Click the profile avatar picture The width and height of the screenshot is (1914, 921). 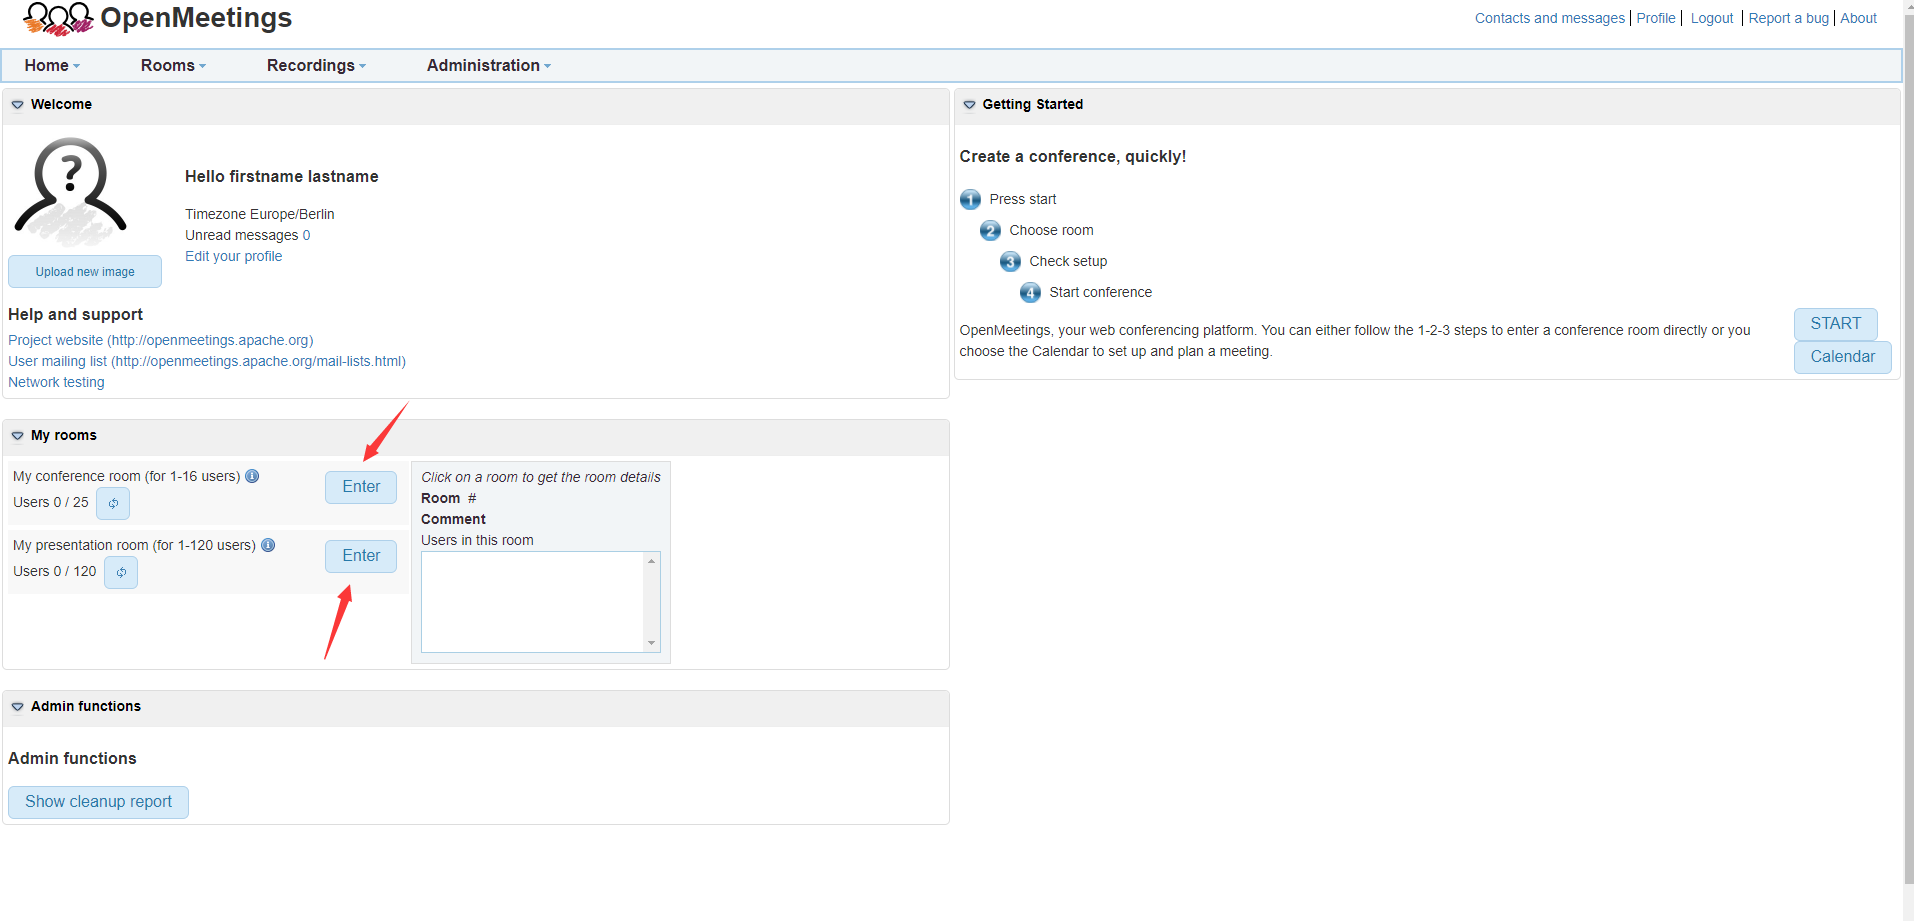(x=70, y=191)
